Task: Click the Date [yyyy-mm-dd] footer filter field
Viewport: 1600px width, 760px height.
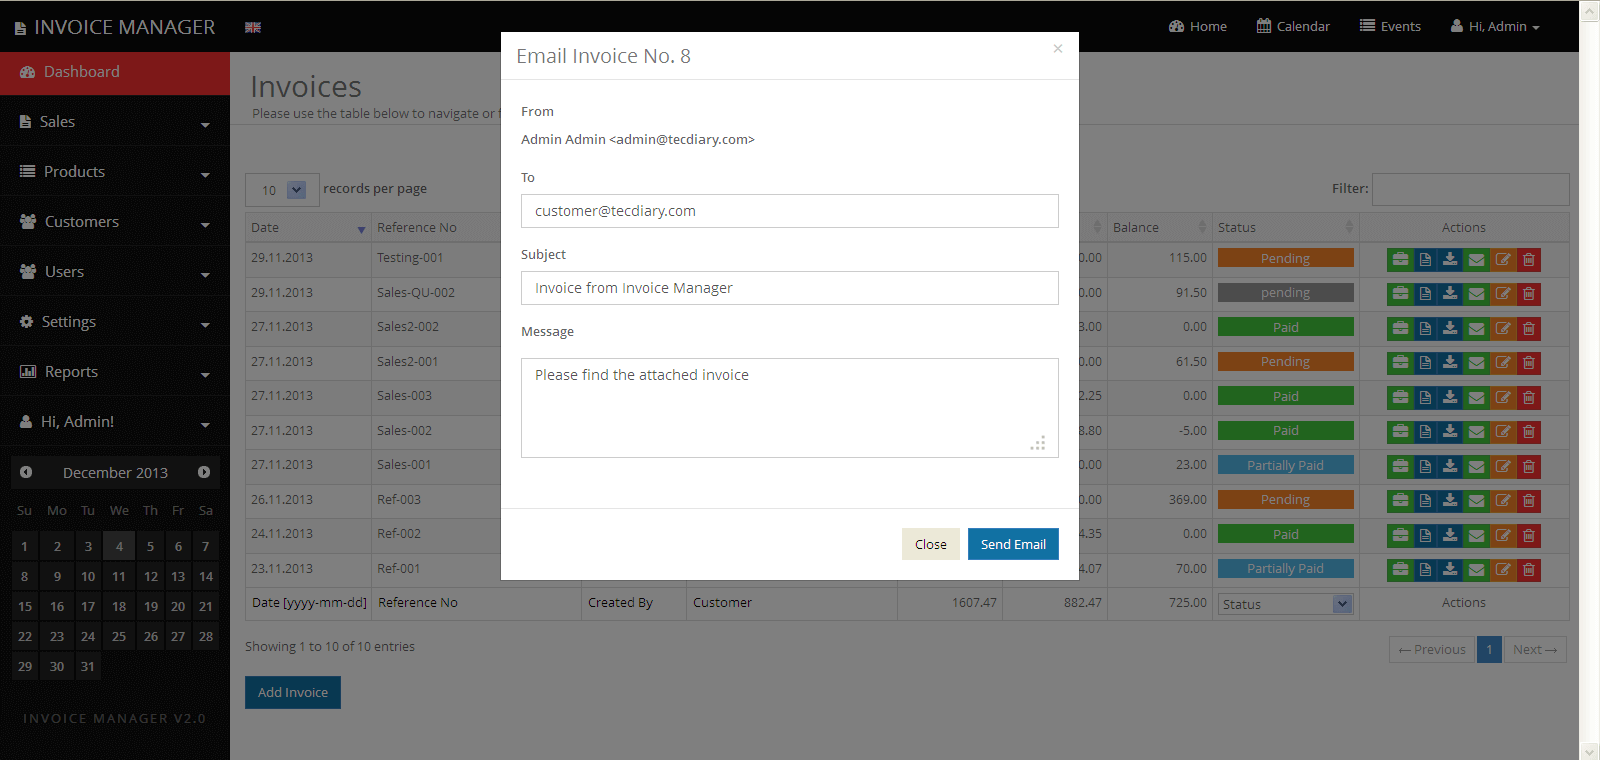Action: coord(309,603)
